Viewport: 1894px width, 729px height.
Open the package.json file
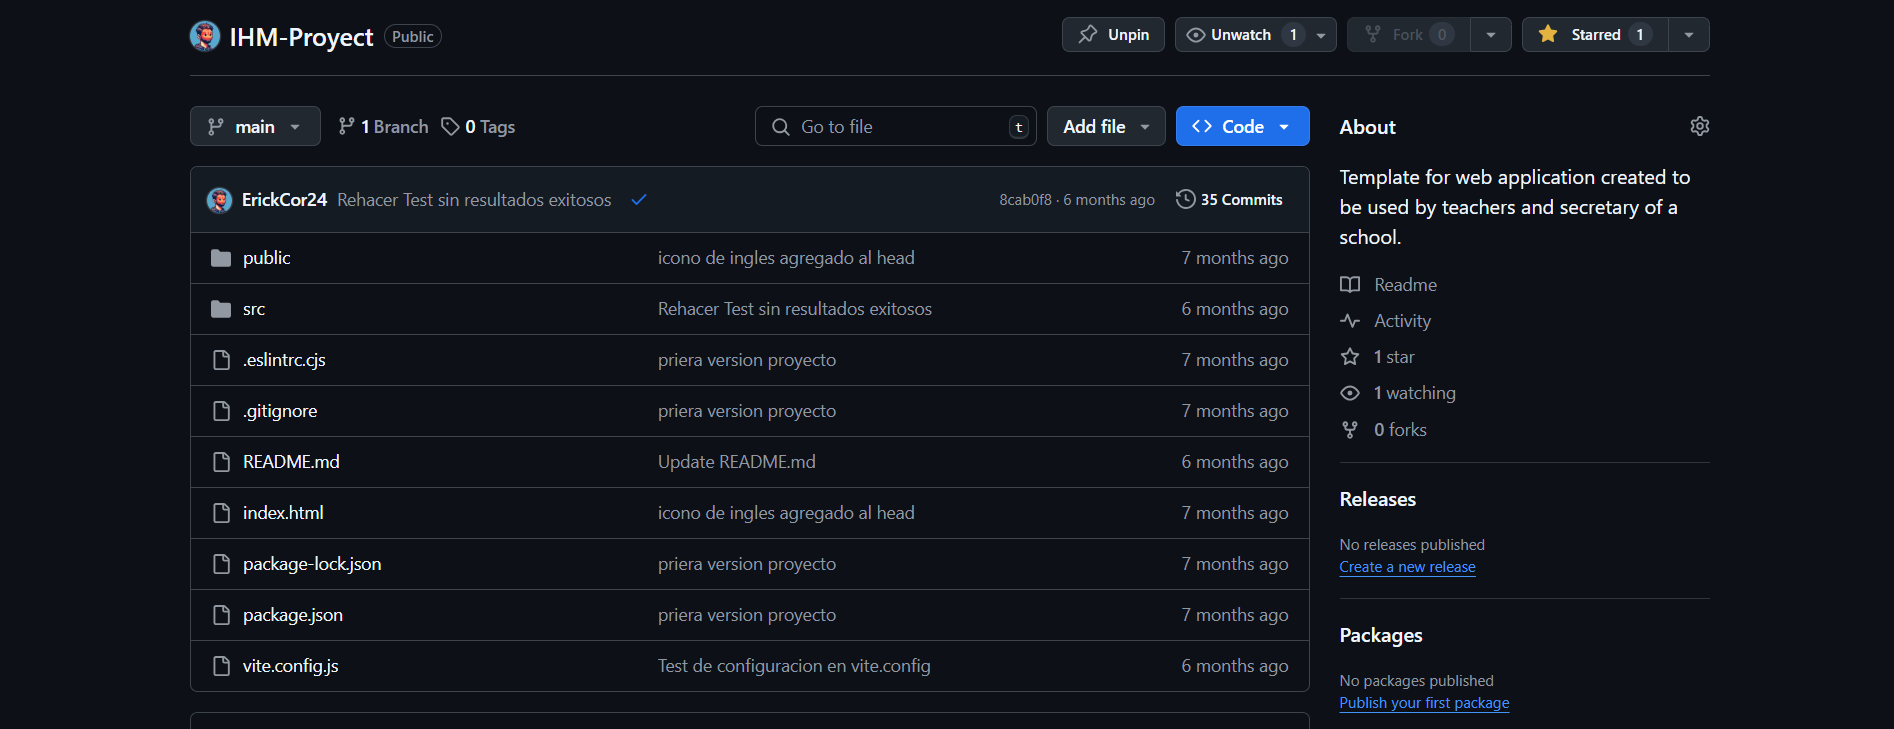point(293,615)
